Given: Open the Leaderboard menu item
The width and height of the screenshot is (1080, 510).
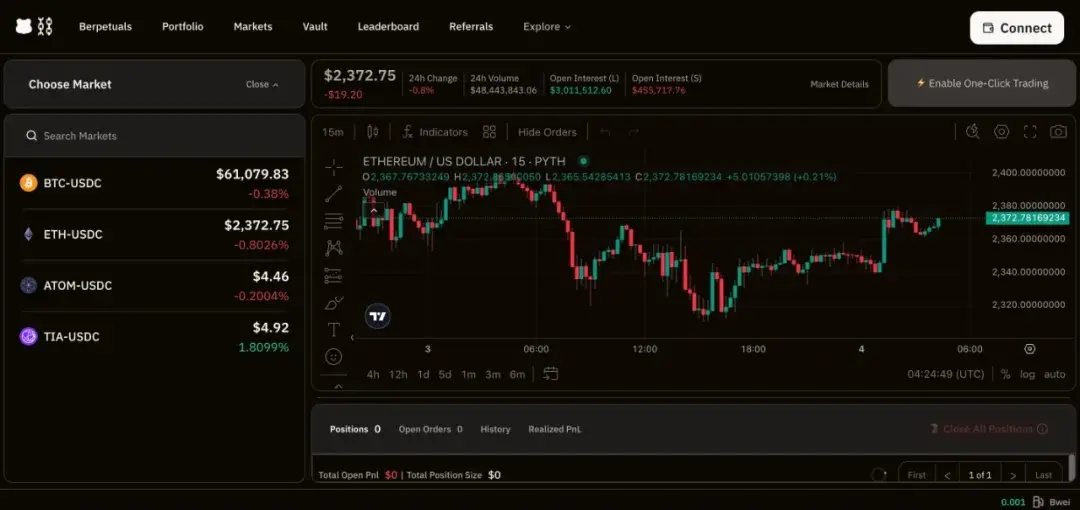Looking at the screenshot, I should click(388, 27).
